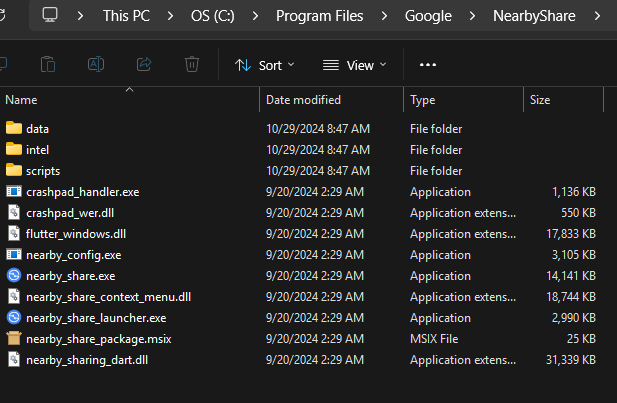The height and width of the screenshot is (403, 617).
Task: Click the computer monitor icon in address bar
Action: click(50, 15)
